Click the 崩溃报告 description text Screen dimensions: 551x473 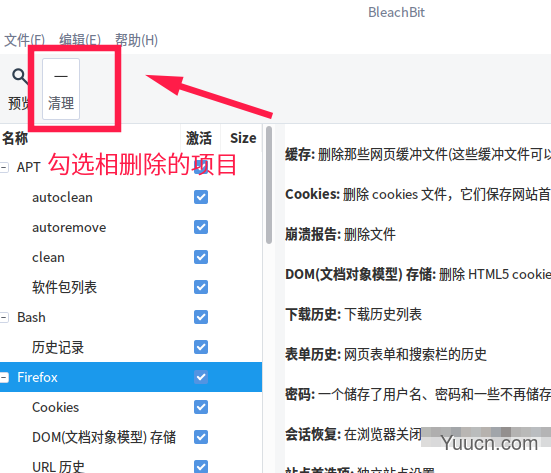coord(340,234)
